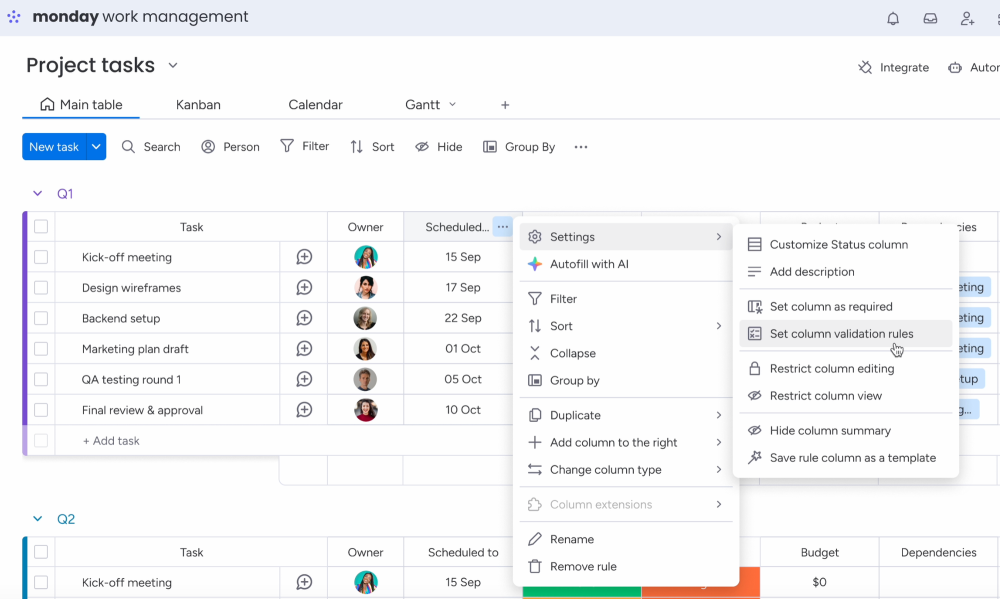Select all Q1 tasks via header checkbox
Viewport: 1000px width, 599px height.
[x=41, y=227]
